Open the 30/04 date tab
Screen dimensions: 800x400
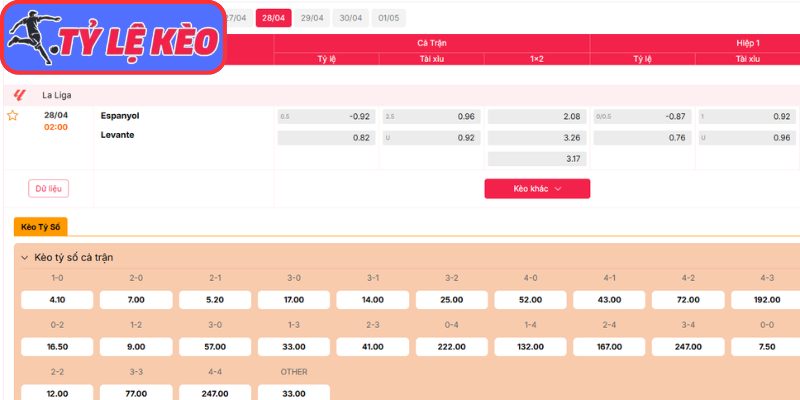pyautogui.click(x=350, y=18)
